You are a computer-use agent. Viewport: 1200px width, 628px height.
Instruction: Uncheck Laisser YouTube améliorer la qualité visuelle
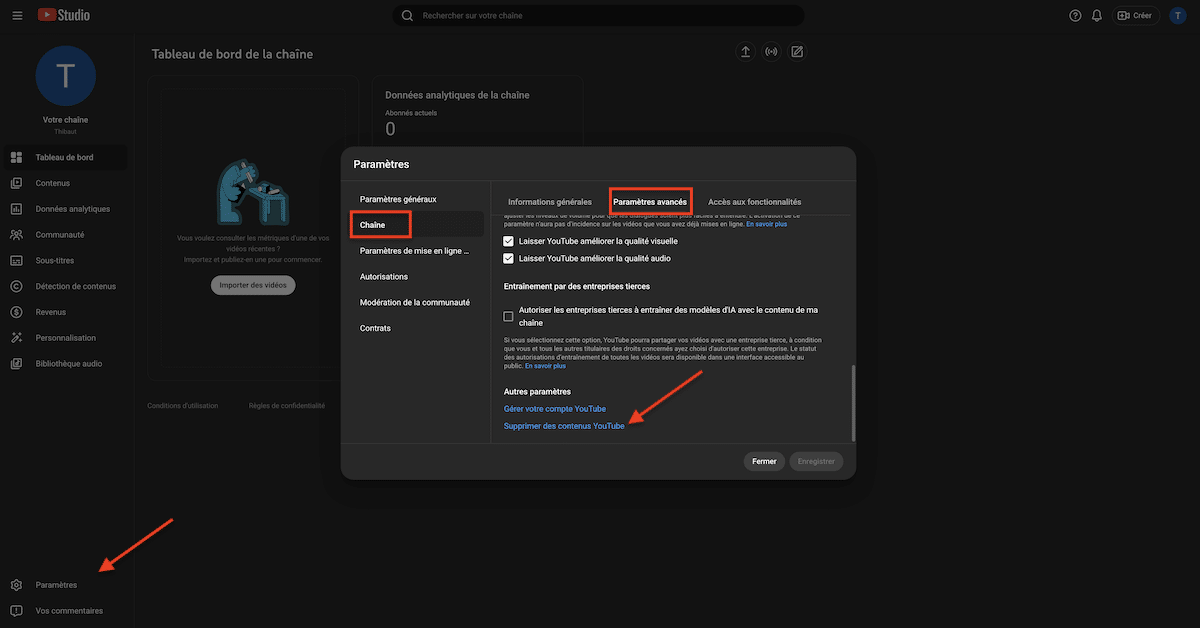(509, 242)
